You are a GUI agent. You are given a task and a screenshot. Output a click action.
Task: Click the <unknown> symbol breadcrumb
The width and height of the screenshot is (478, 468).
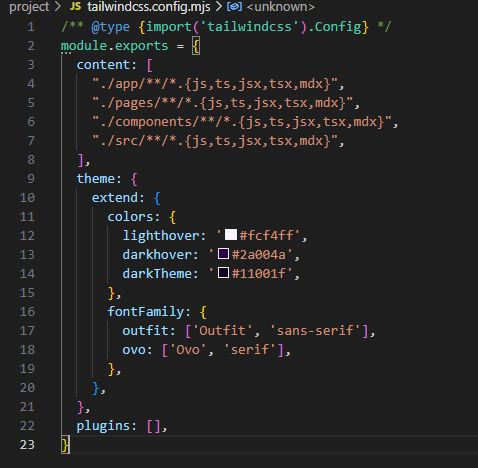pos(281,7)
